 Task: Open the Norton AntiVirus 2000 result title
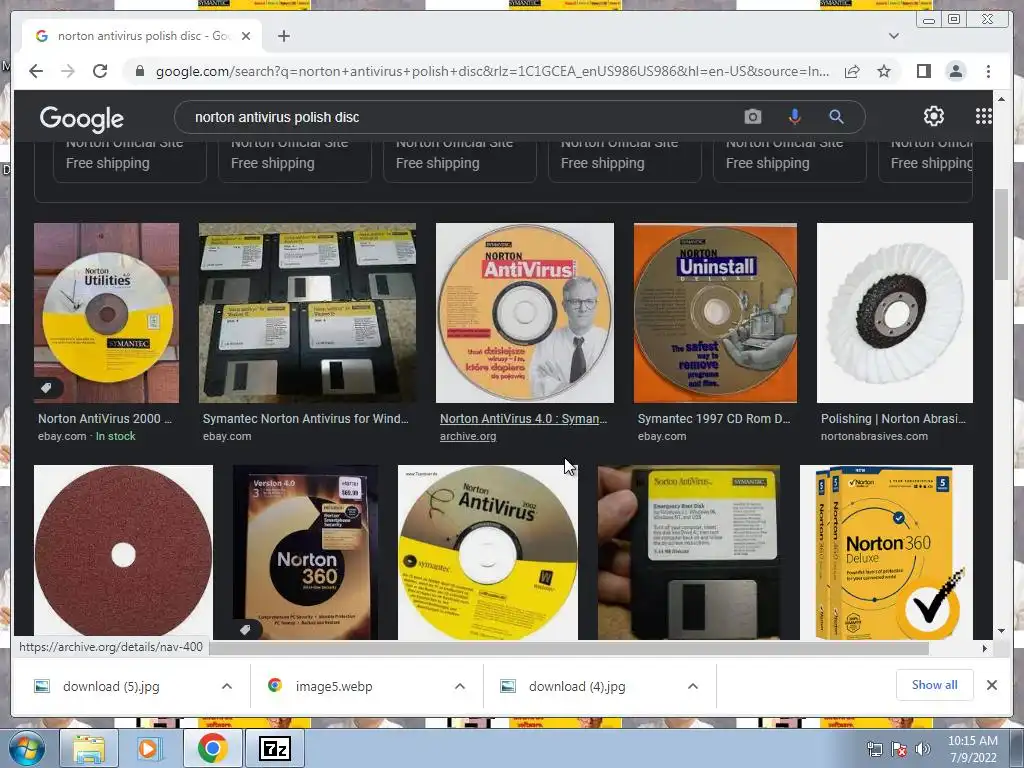click(104, 419)
